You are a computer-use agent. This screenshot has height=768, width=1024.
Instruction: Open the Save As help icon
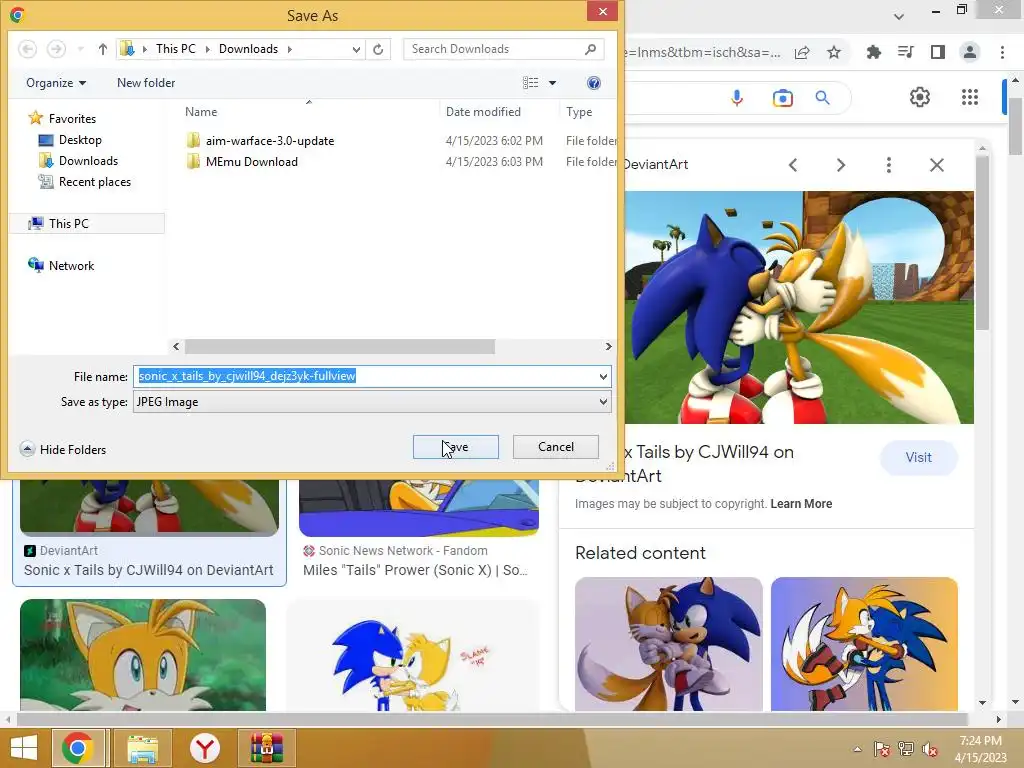[594, 83]
